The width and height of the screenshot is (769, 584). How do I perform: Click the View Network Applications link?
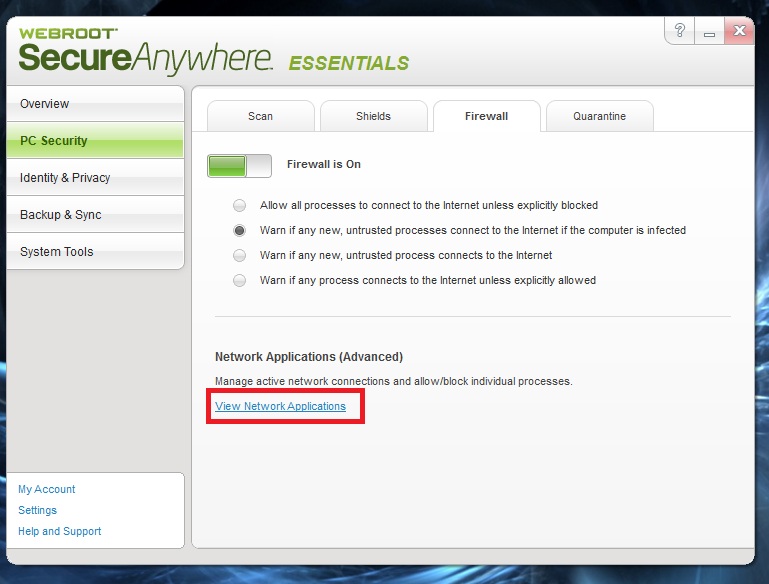[281, 406]
